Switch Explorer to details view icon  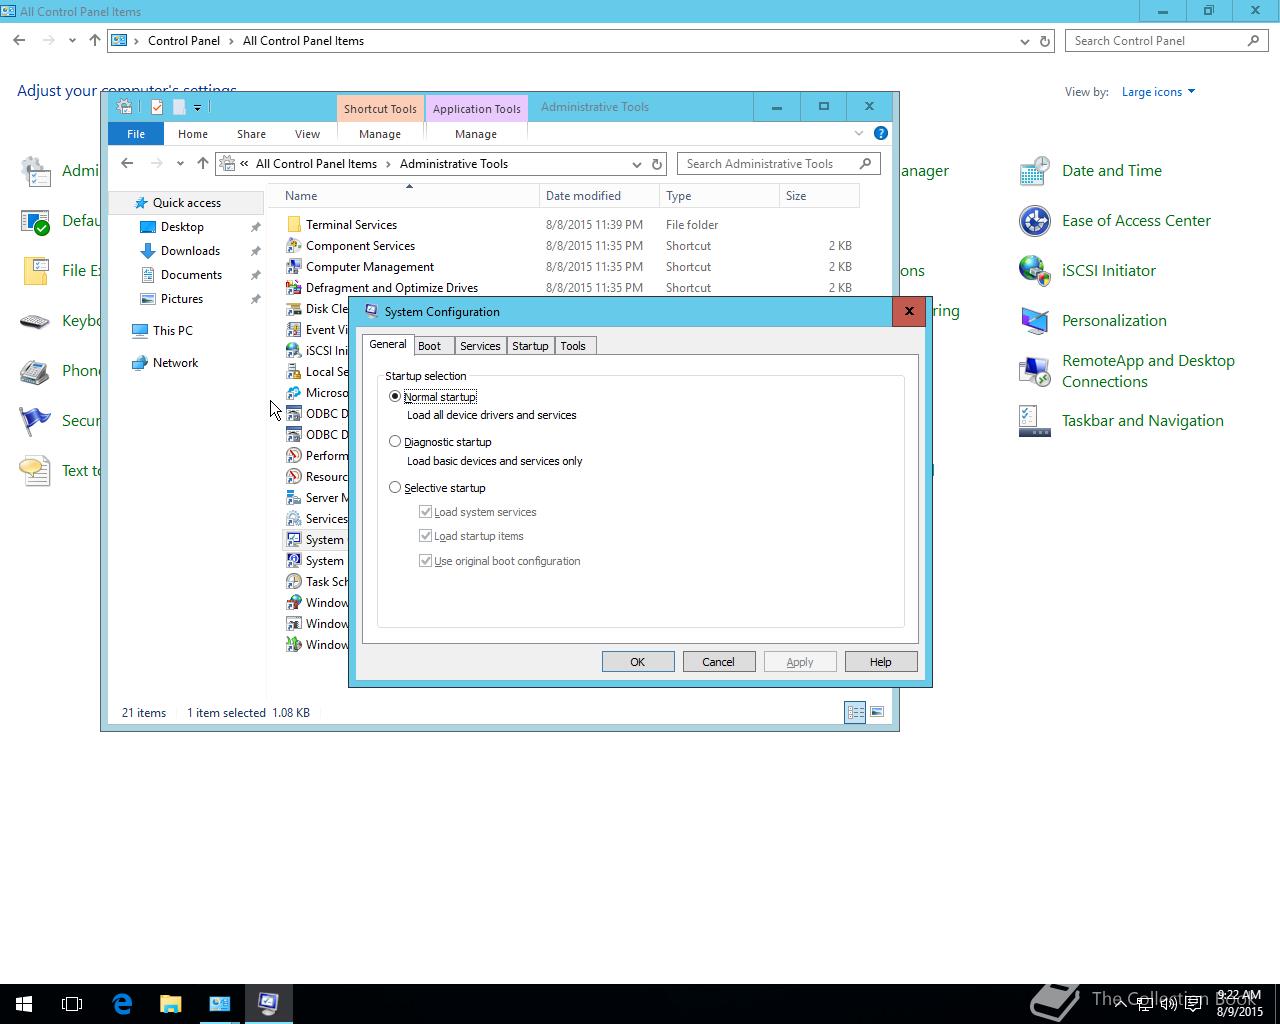tap(855, 712)
